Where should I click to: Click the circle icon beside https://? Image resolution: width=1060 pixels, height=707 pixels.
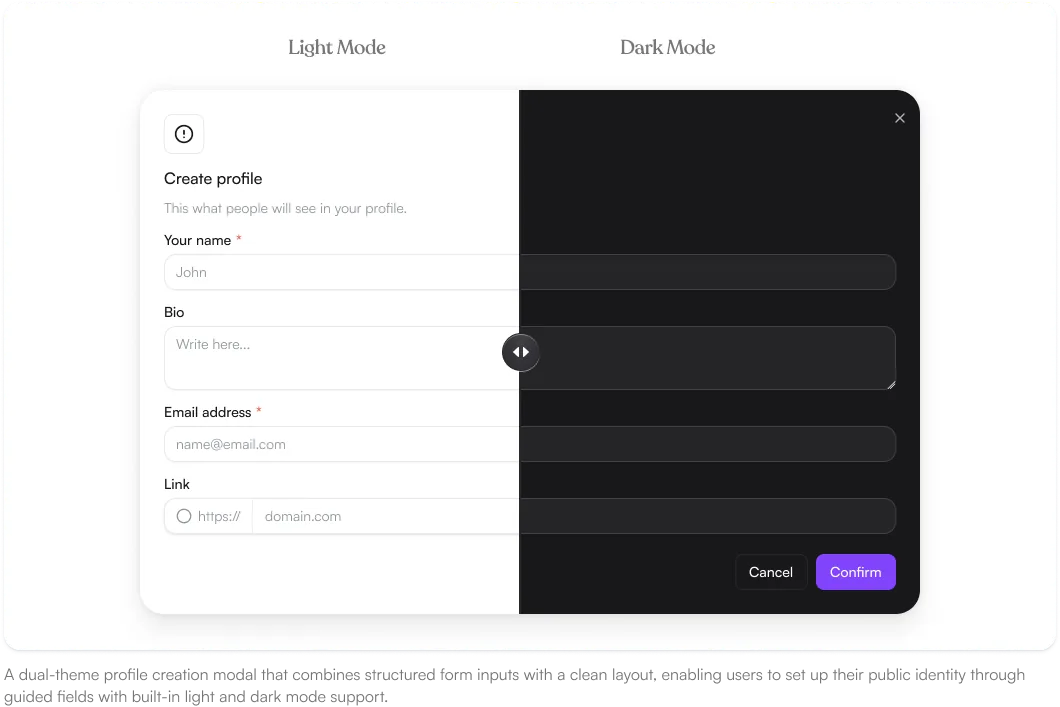click(x=184, y=516)
